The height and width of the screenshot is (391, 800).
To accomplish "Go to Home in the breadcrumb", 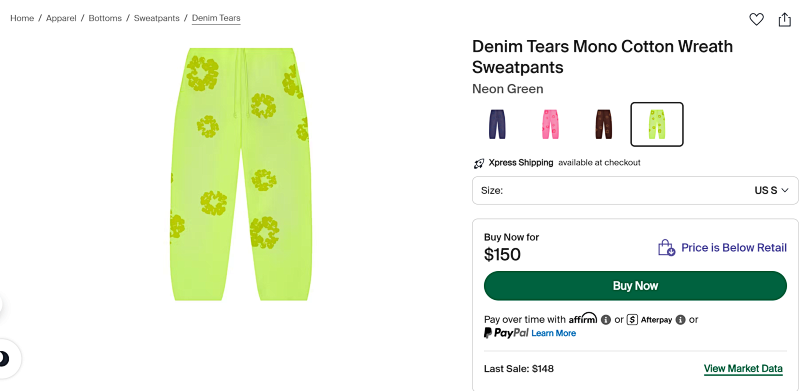I will pos(22,18).
